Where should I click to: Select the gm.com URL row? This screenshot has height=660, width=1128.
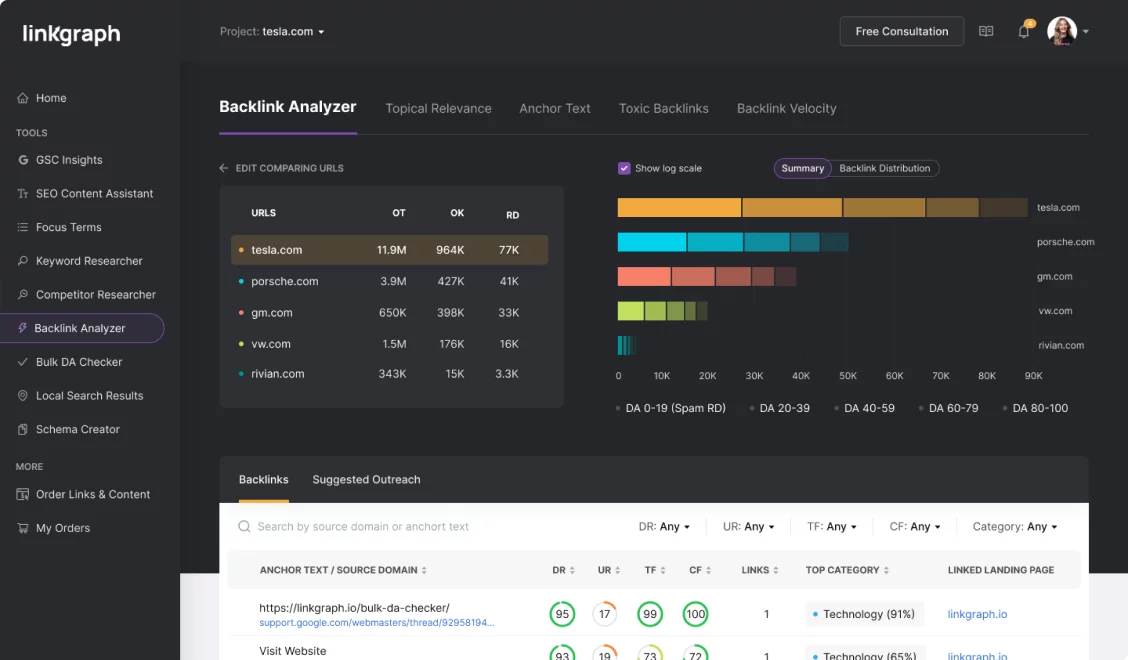point(389,312)
